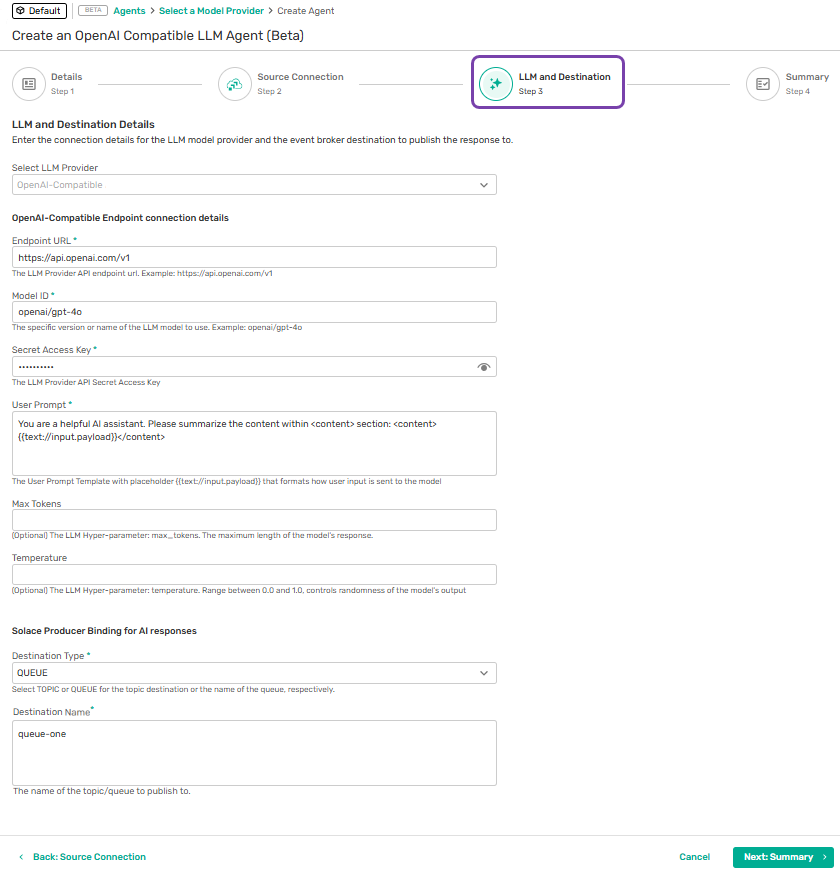This screenshot has height=873, width=840.
Task: Click into the Model ID field
Action: point(254,312)
